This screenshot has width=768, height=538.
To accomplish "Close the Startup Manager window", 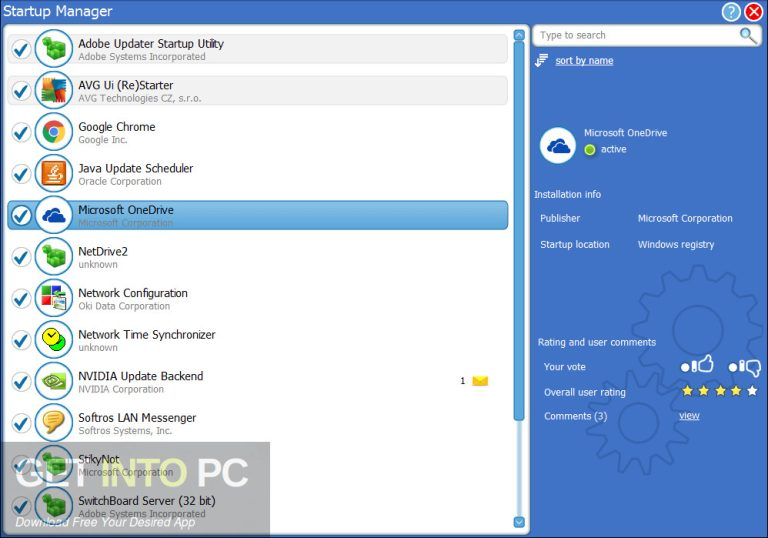I will (754, 11).
